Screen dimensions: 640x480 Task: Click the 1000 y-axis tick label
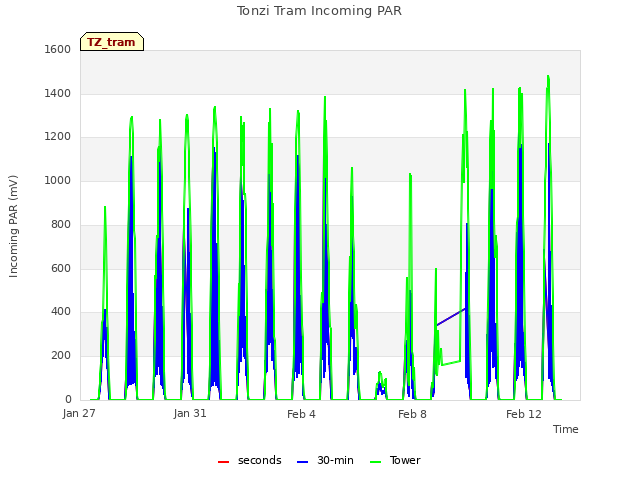pos(58,180)
